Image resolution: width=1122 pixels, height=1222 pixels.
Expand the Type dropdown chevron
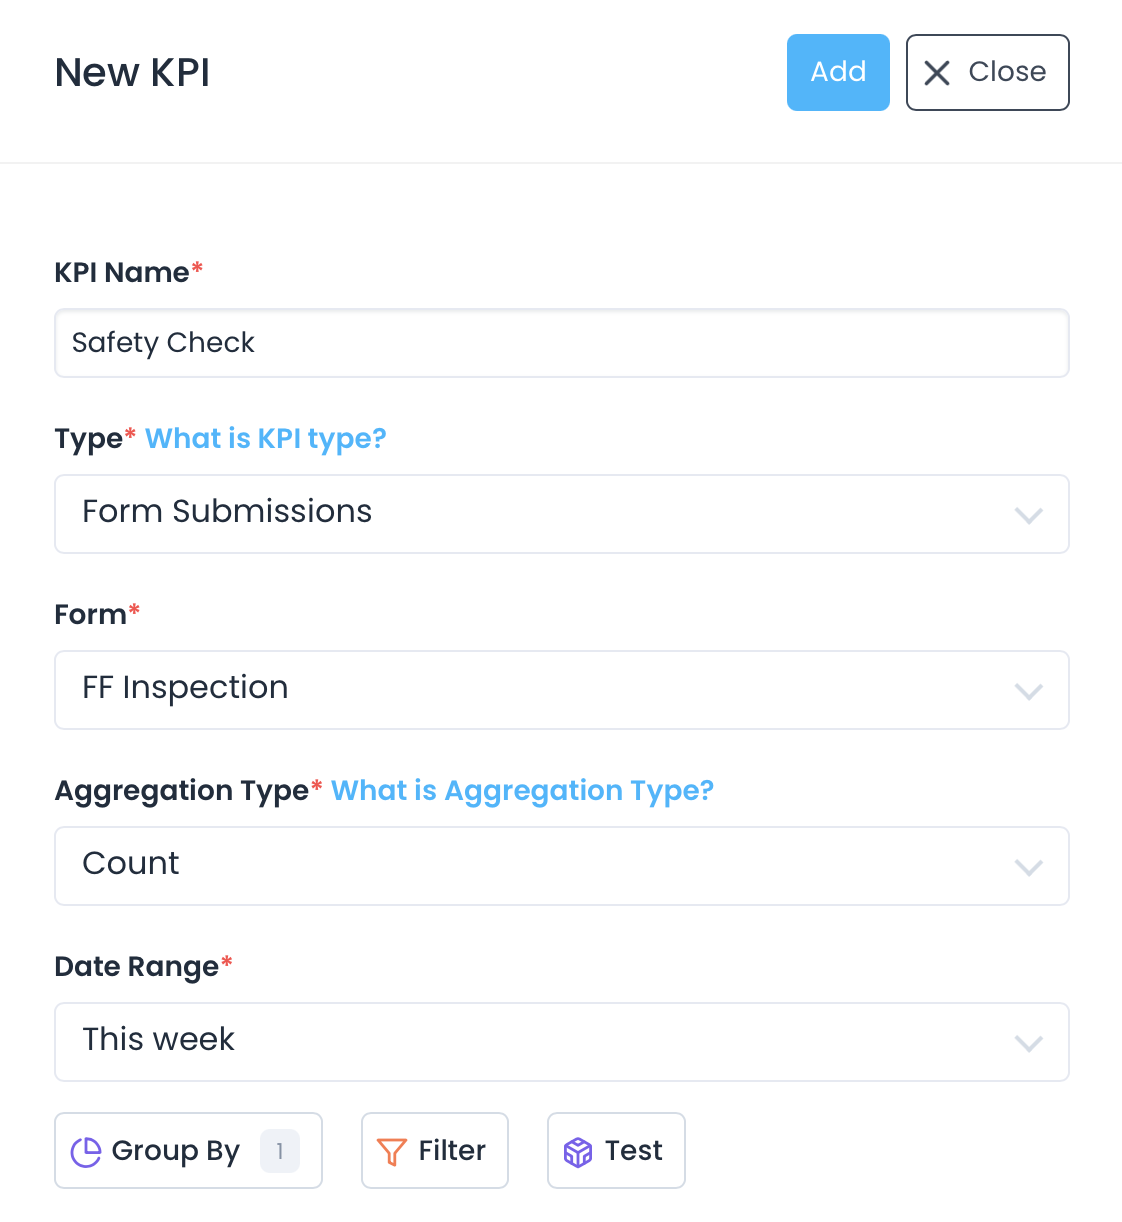(1029, 516)
